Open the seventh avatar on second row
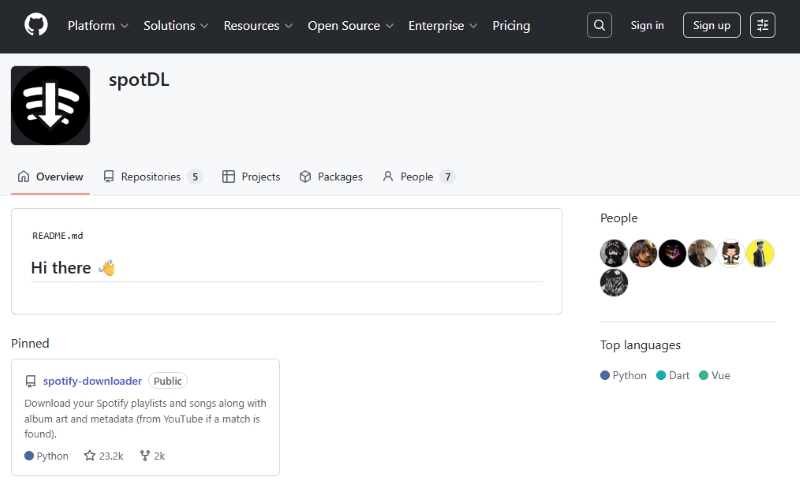This screenshot has height=481, width=800. 614,283
